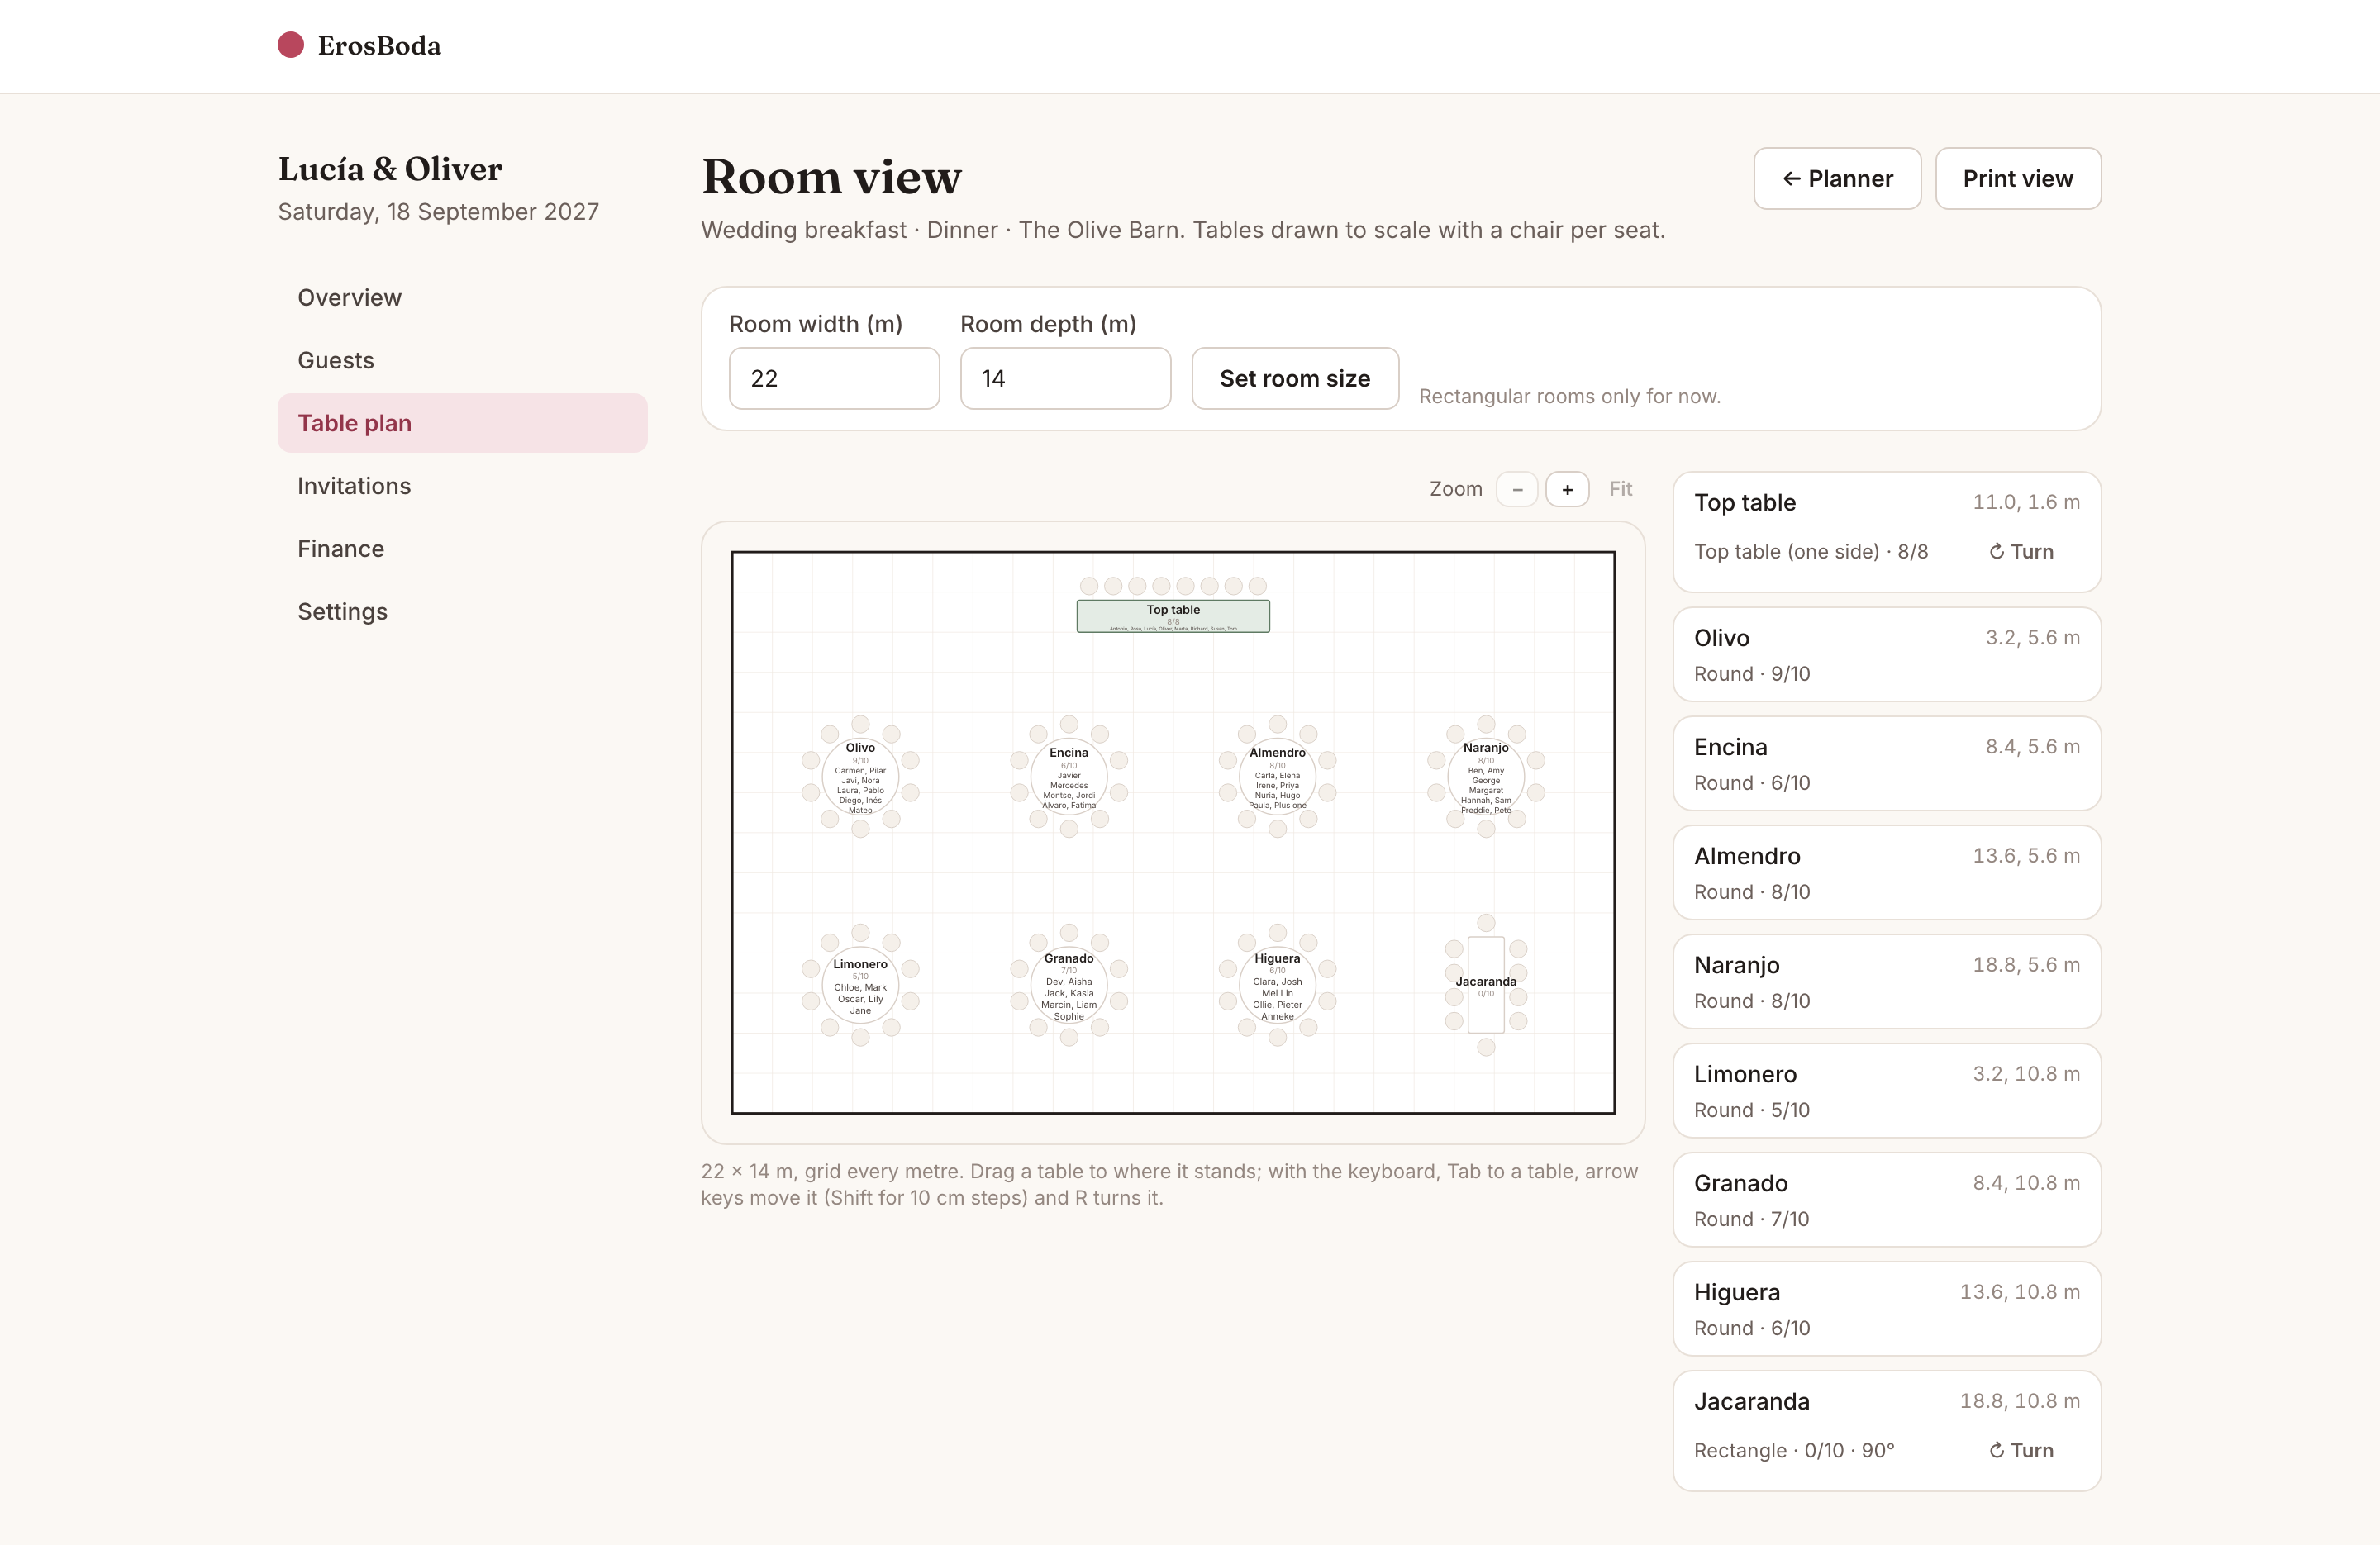
Task: Select Limonero round table on plan
Action: click(x=860, y=985)
